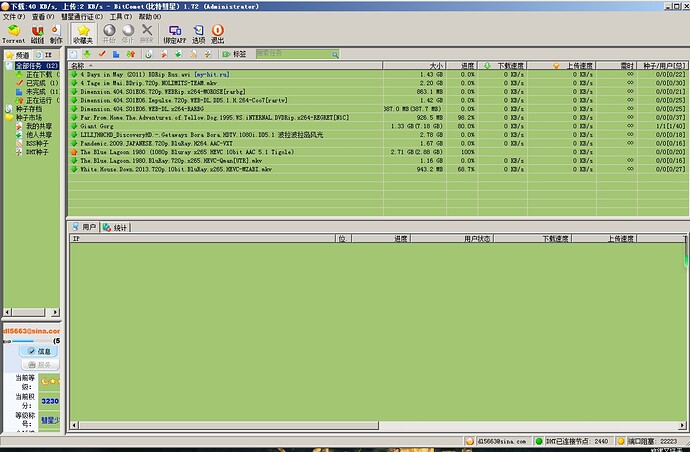The height and width of the screenshot is (452, 690).
Task: Click the bottom panel horizontal scrollbar
Action: click(228, 425)
